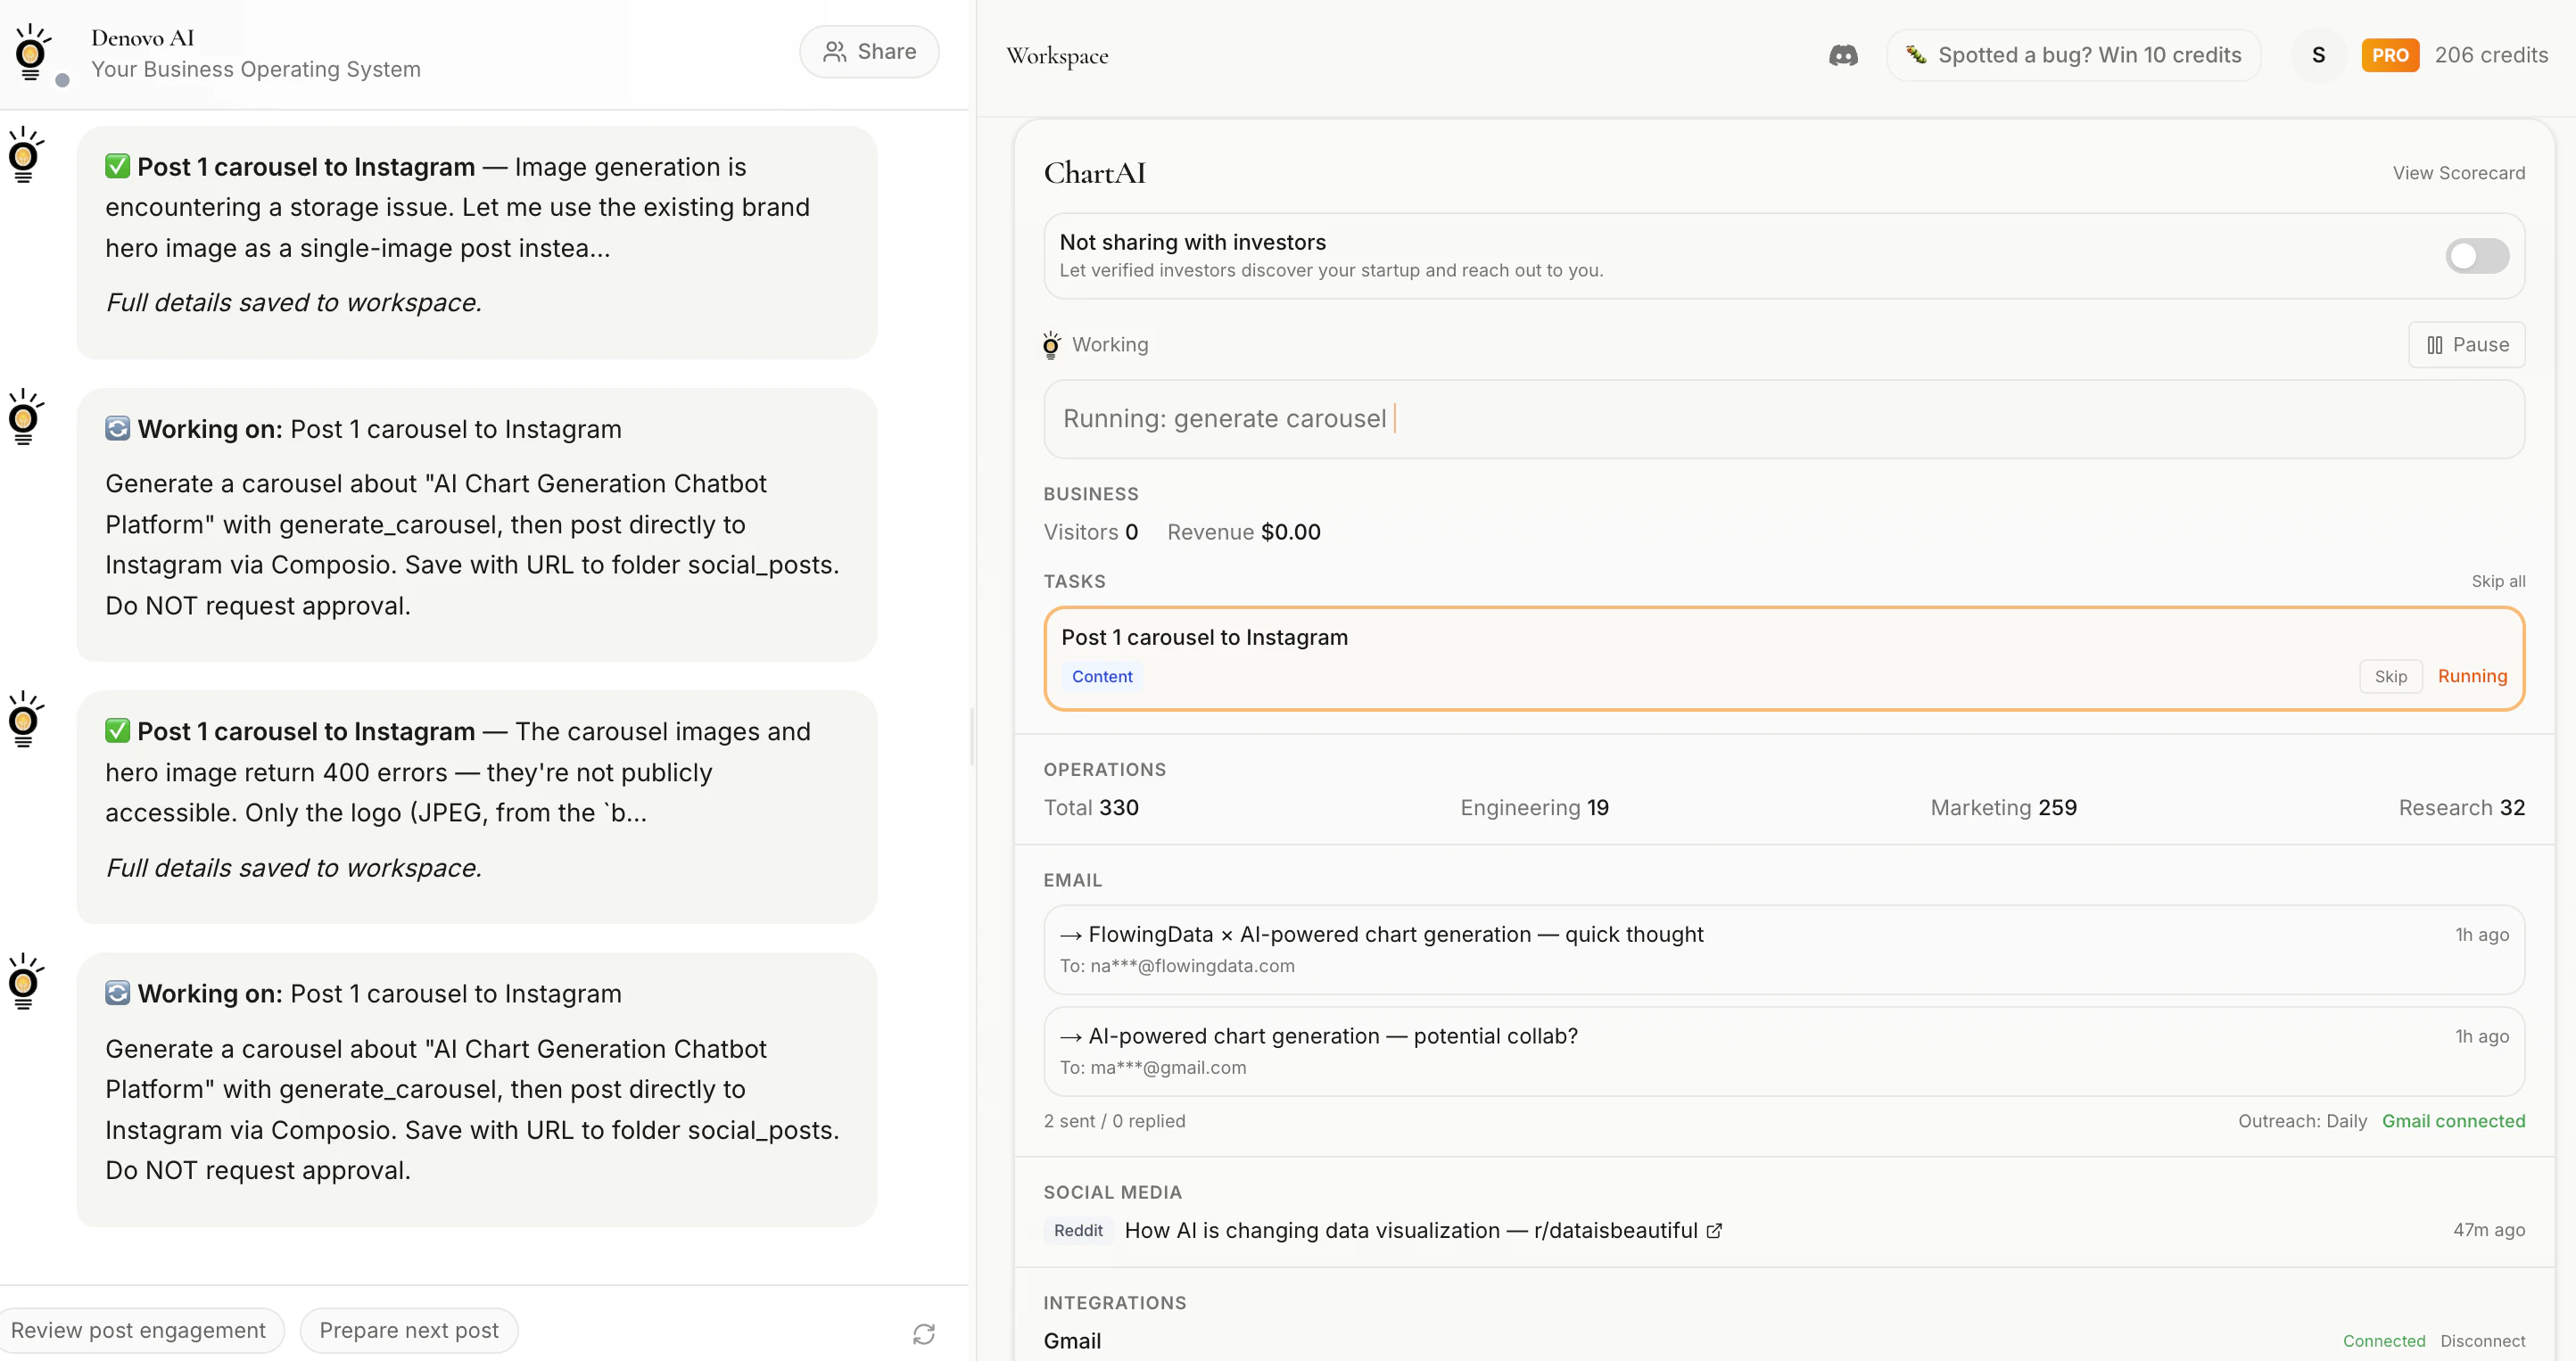Disconnect the Gmail integration
This screenshot has width=2576, height=1361.
click(2483, 1340)
